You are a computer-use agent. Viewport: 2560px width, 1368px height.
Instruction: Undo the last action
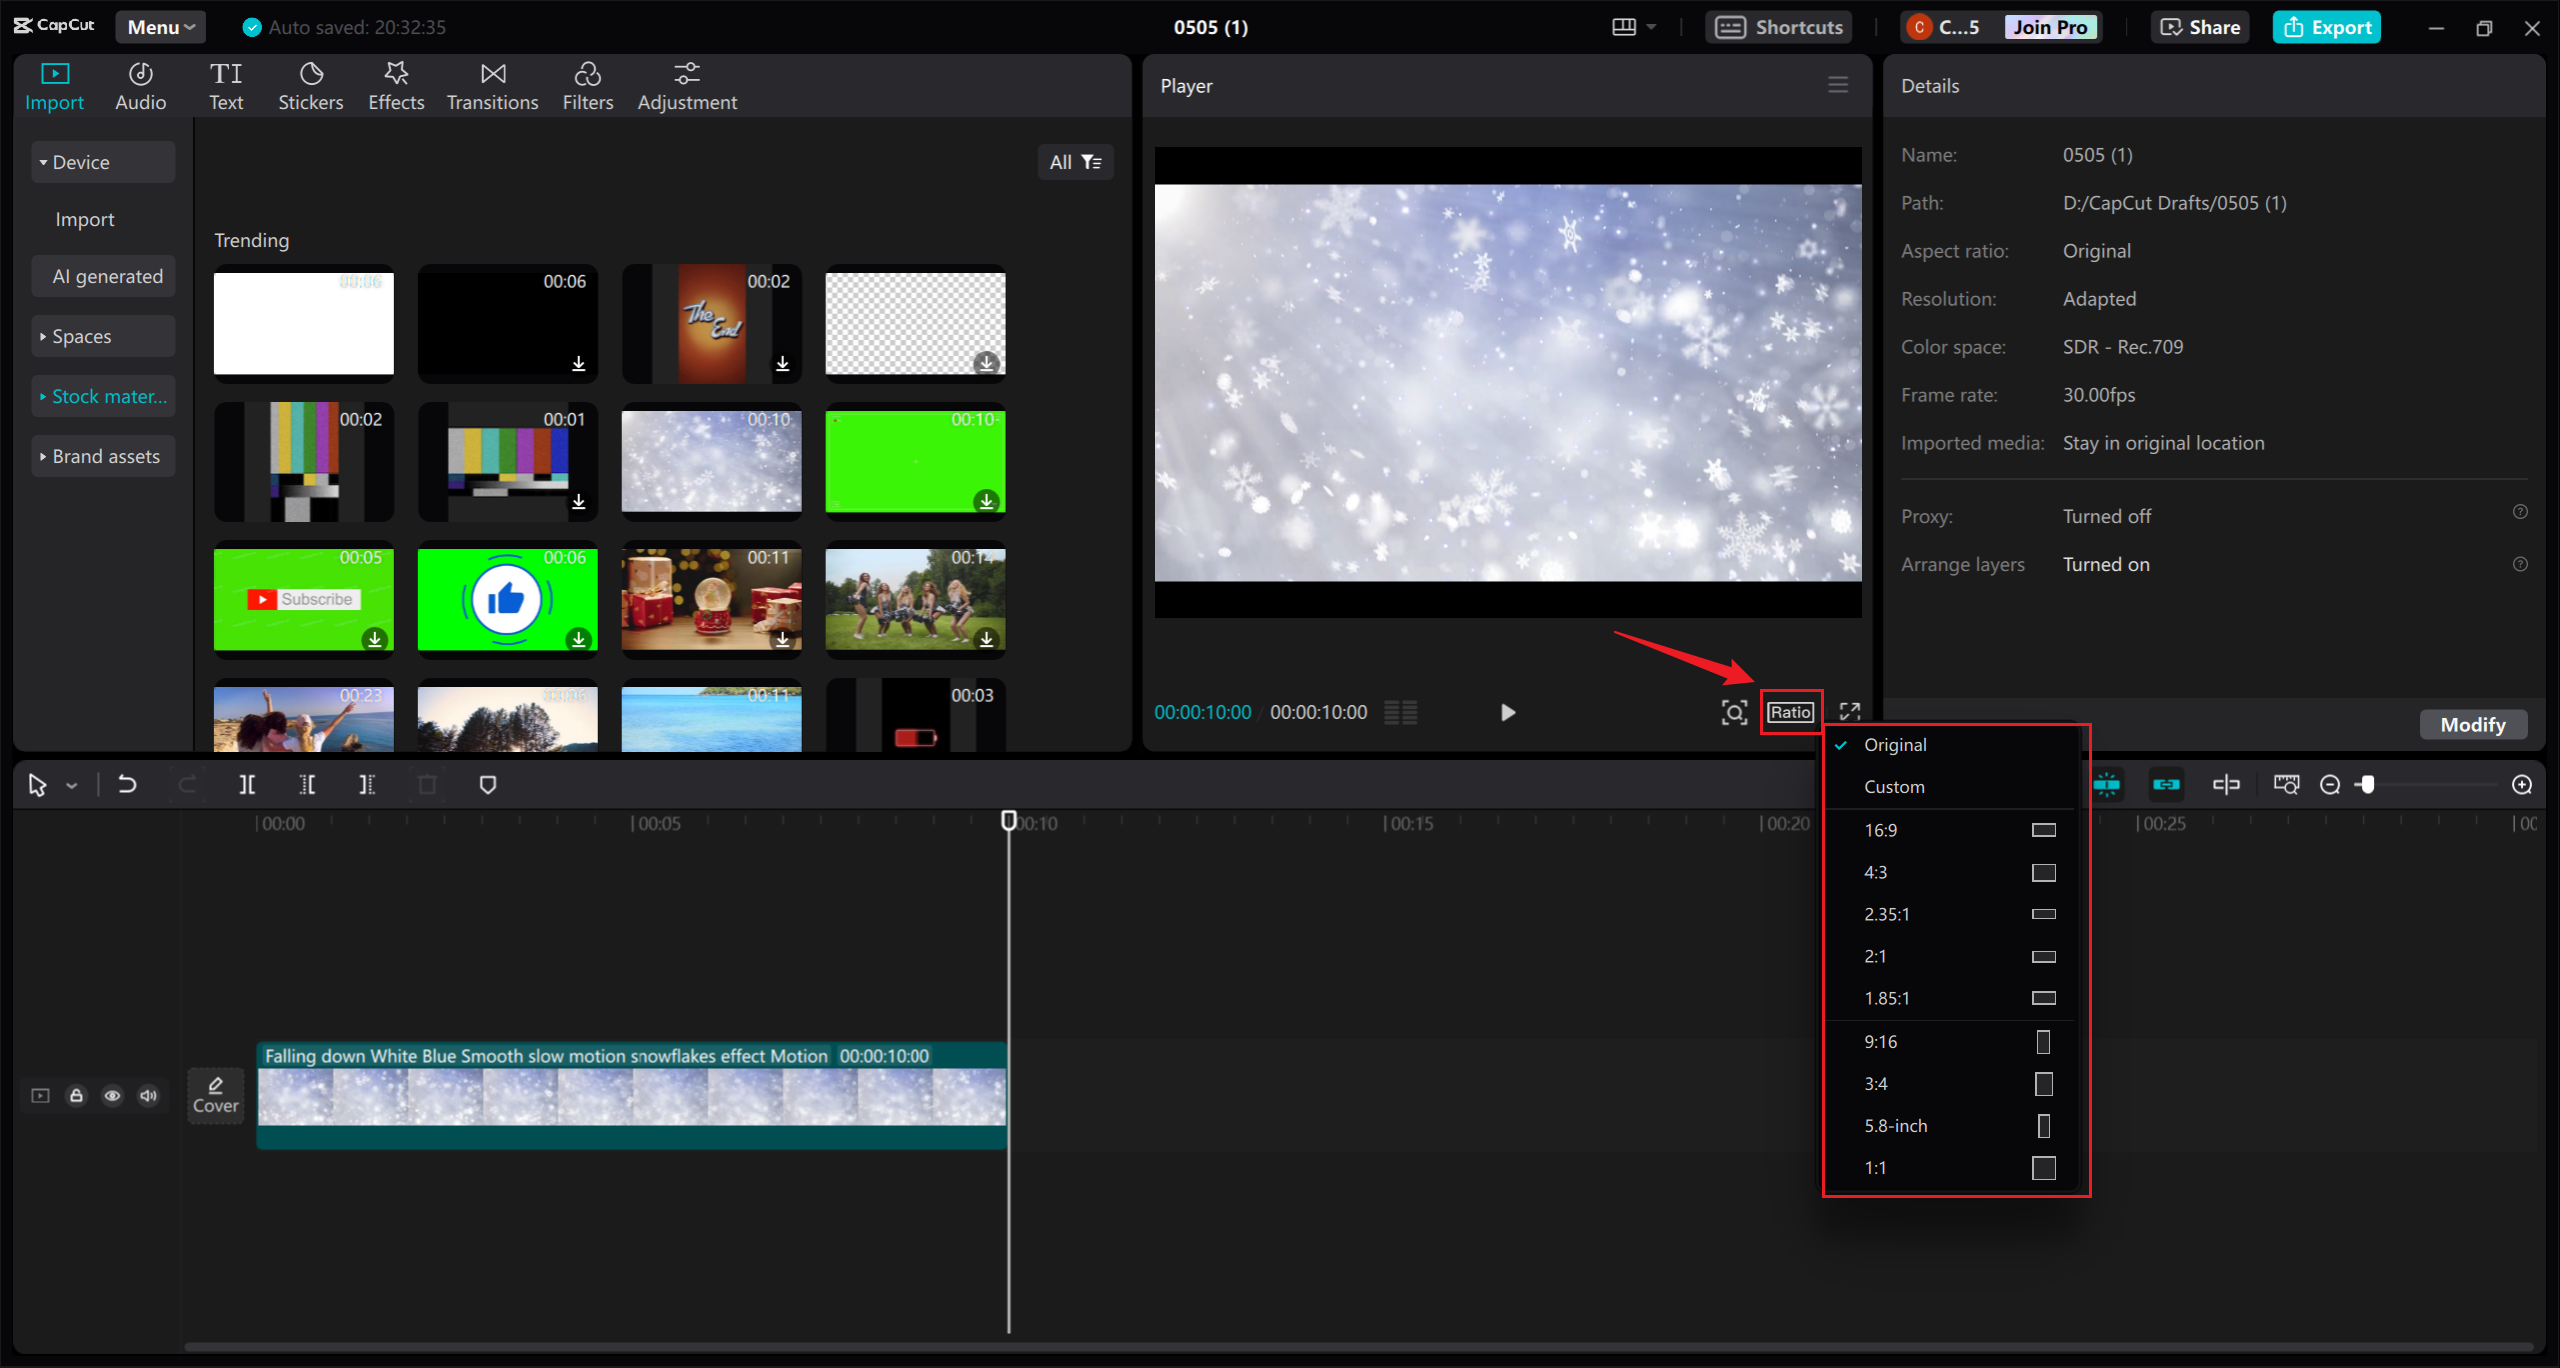tap(127, 784)
